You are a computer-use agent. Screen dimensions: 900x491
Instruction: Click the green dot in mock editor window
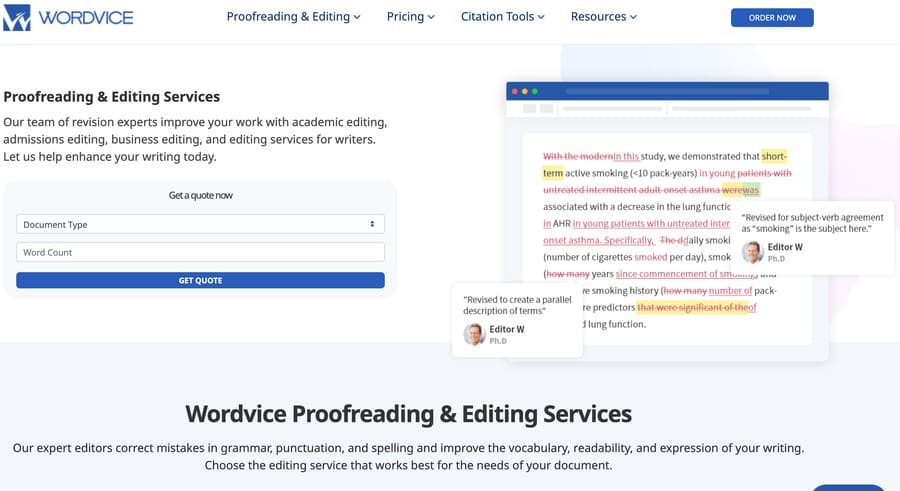pos(535,91)
